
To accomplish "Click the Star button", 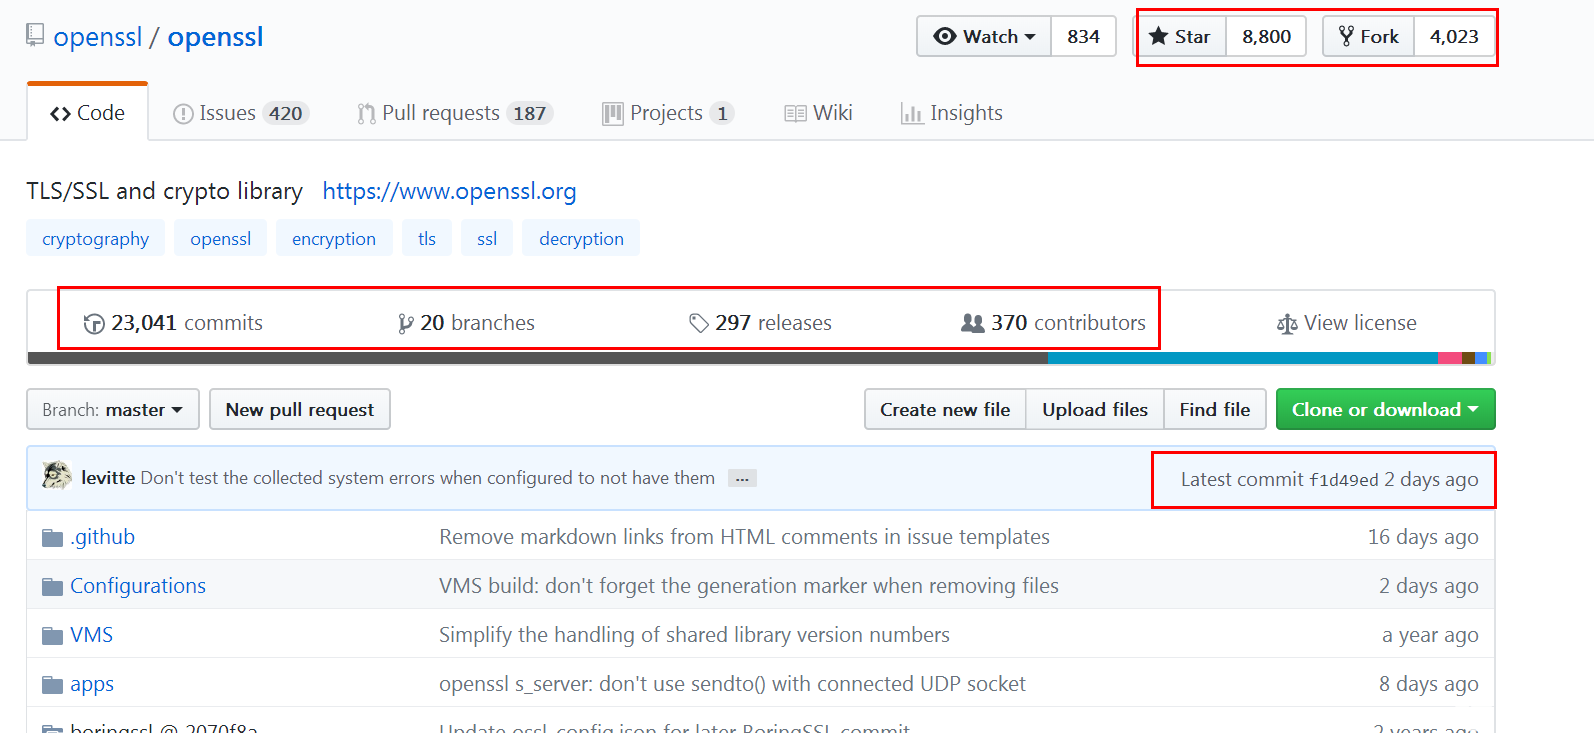I will [1180, 37].
